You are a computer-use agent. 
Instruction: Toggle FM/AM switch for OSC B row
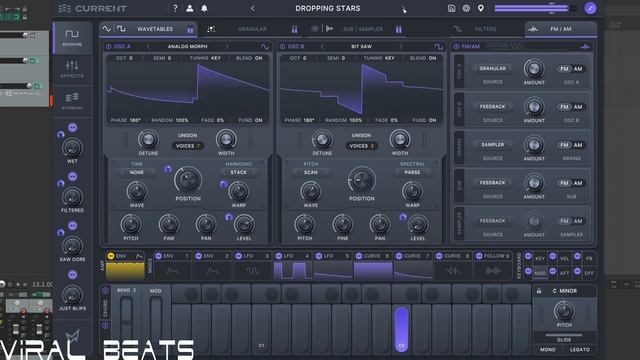pos(571,107)
